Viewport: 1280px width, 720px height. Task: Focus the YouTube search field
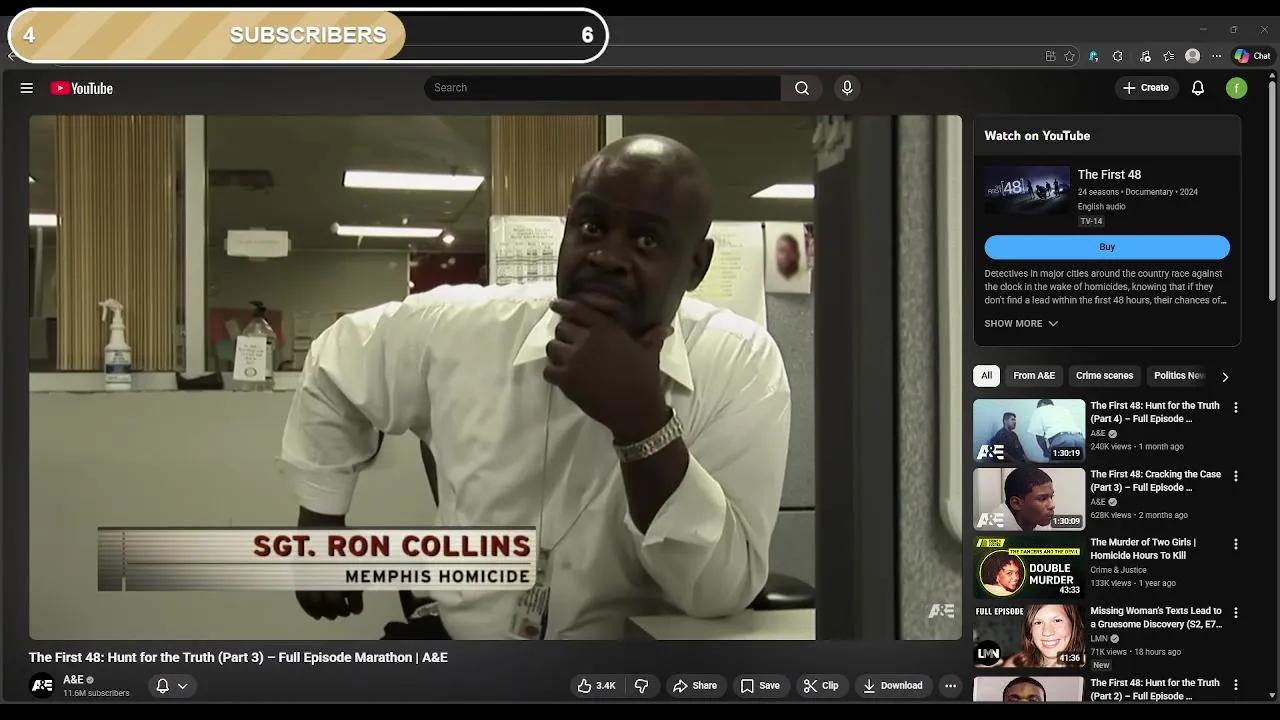(602, 88)
